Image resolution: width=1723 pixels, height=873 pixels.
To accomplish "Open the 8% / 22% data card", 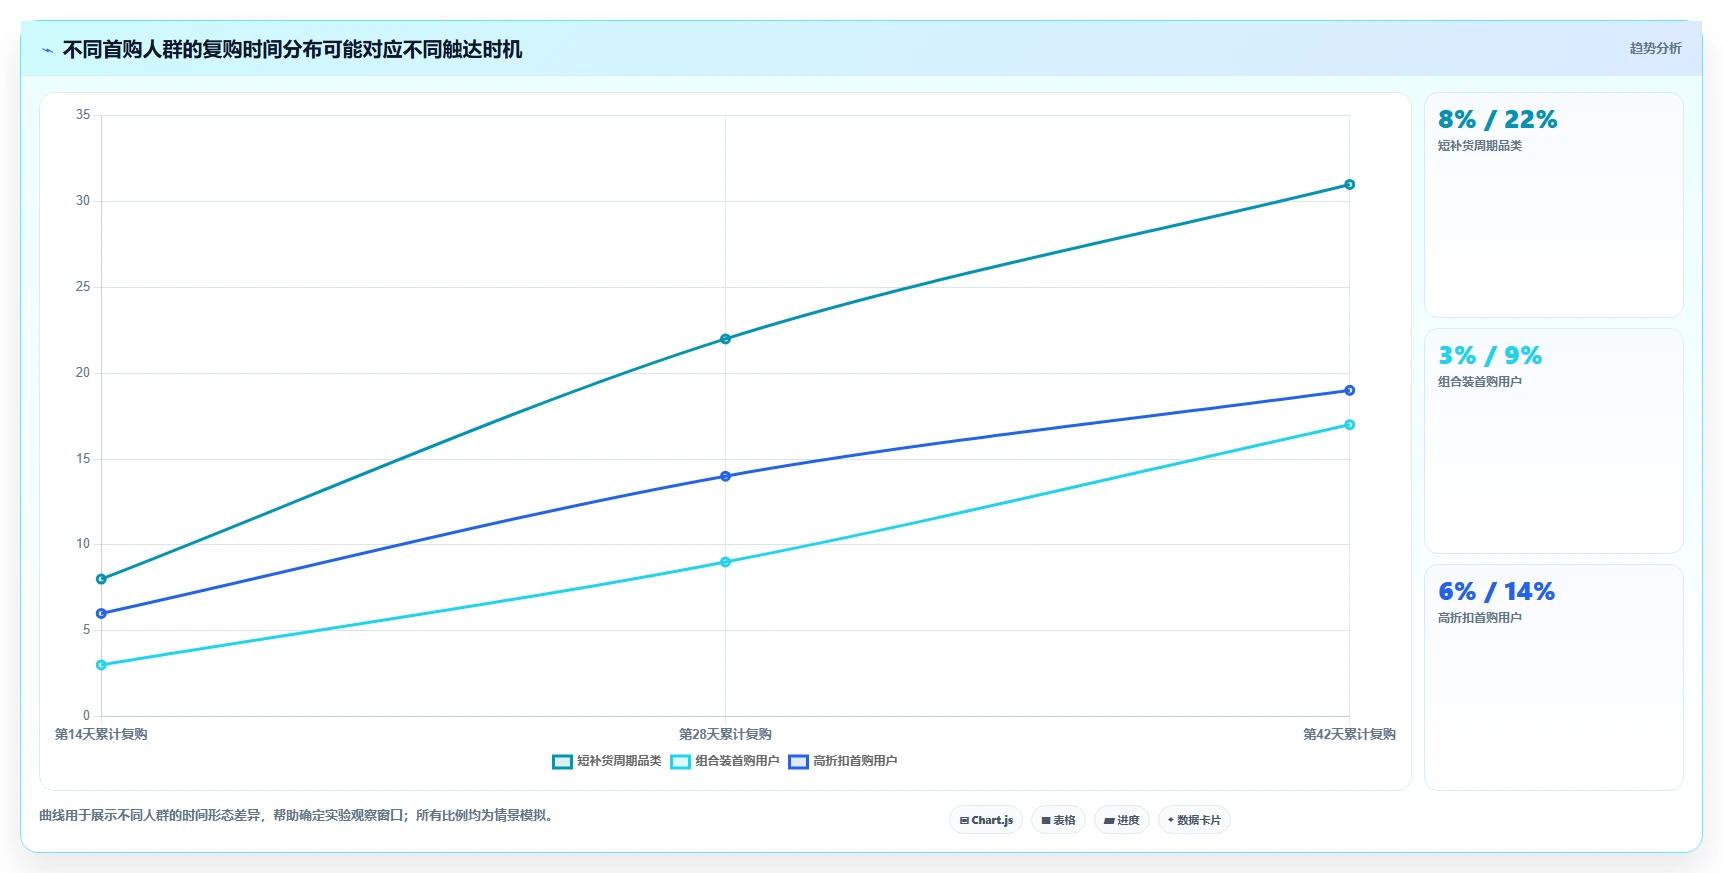I will pyautogui.click(x=1553, y=205).
